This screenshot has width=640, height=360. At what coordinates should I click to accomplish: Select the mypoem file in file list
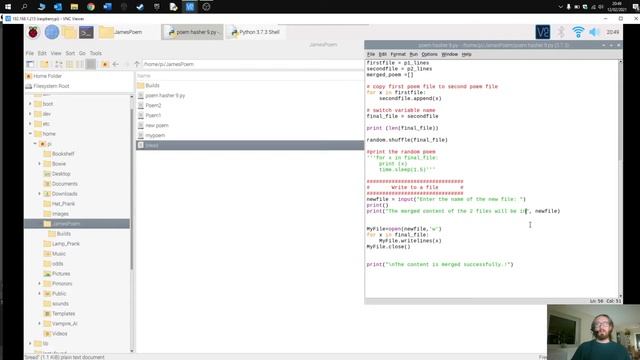point(155,136)
